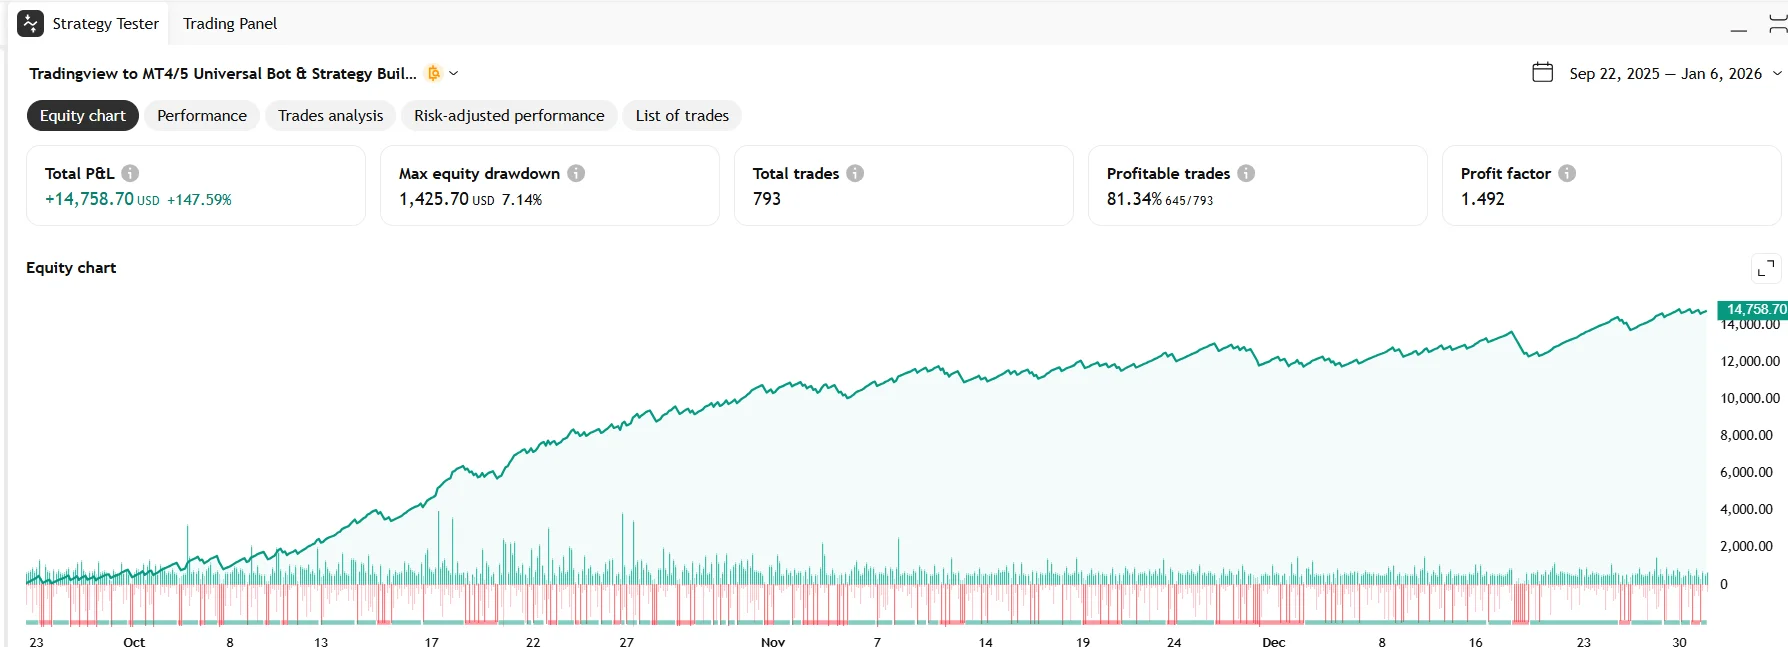Screen dimensions: 1788x647
Task: Click the Sep 22, 2025 — Jan 6, 2026 range
Action: 1666,73
